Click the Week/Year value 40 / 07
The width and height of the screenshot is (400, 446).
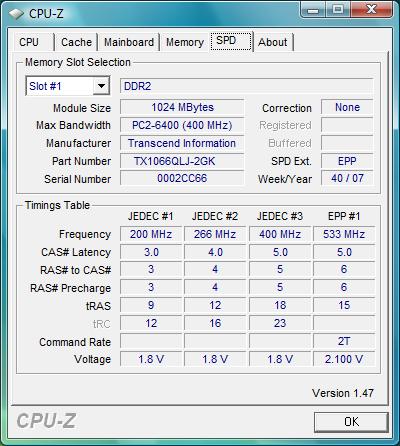[347, 178]
